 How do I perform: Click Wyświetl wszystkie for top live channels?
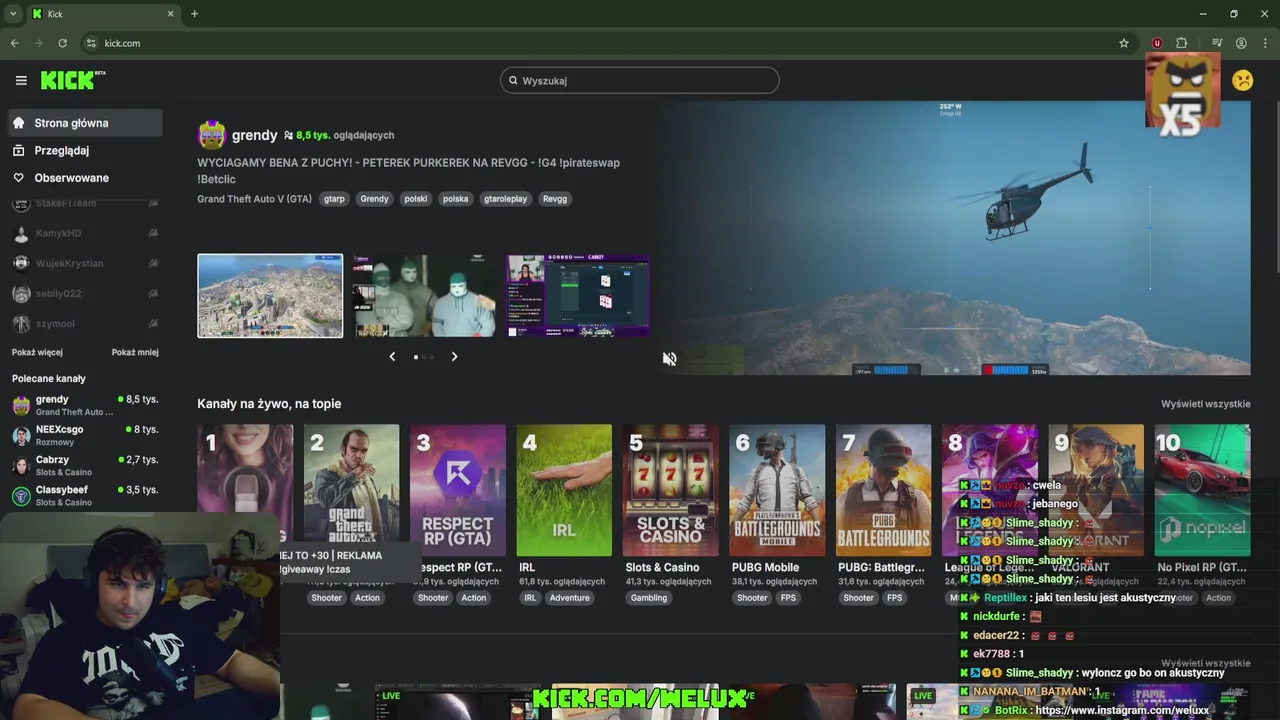(x=1205, y=404)
